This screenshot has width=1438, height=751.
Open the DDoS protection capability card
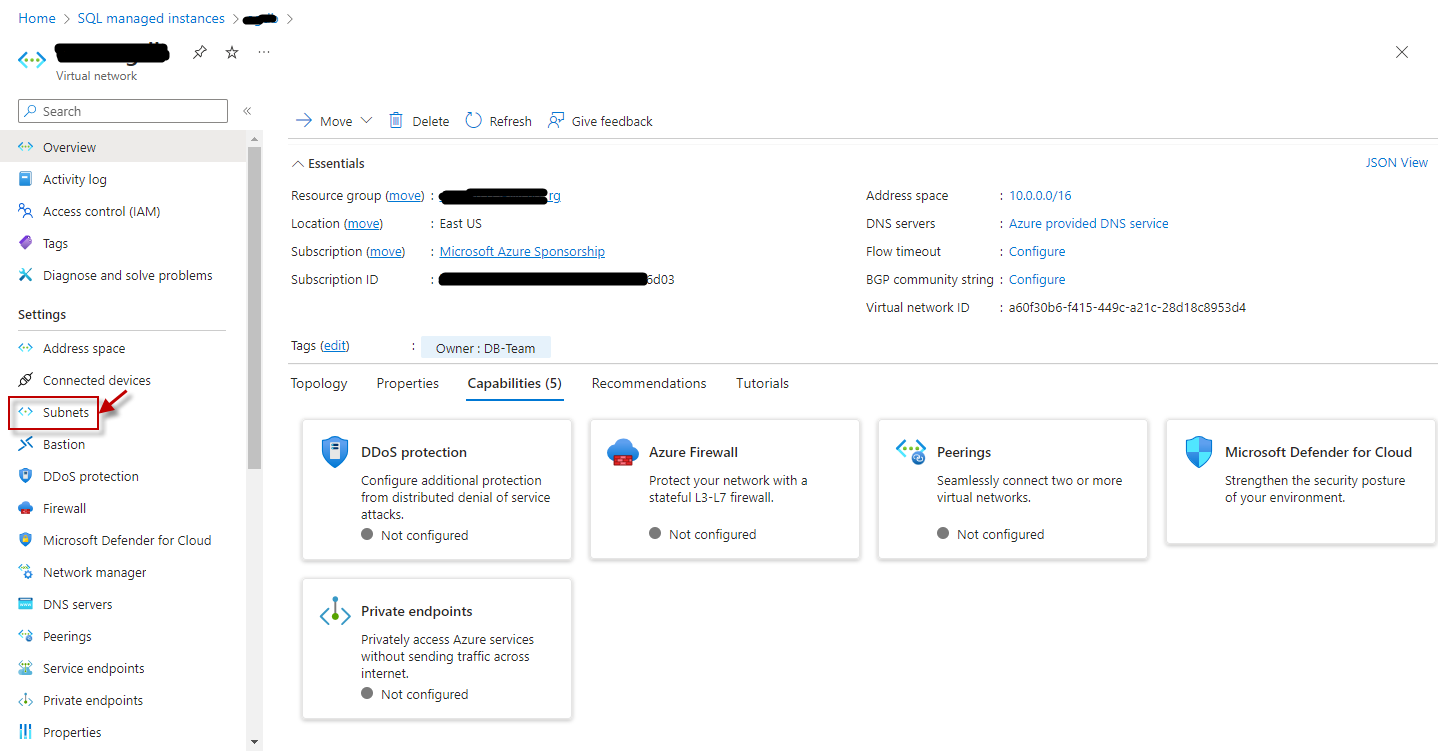click(x=437, y=489)
